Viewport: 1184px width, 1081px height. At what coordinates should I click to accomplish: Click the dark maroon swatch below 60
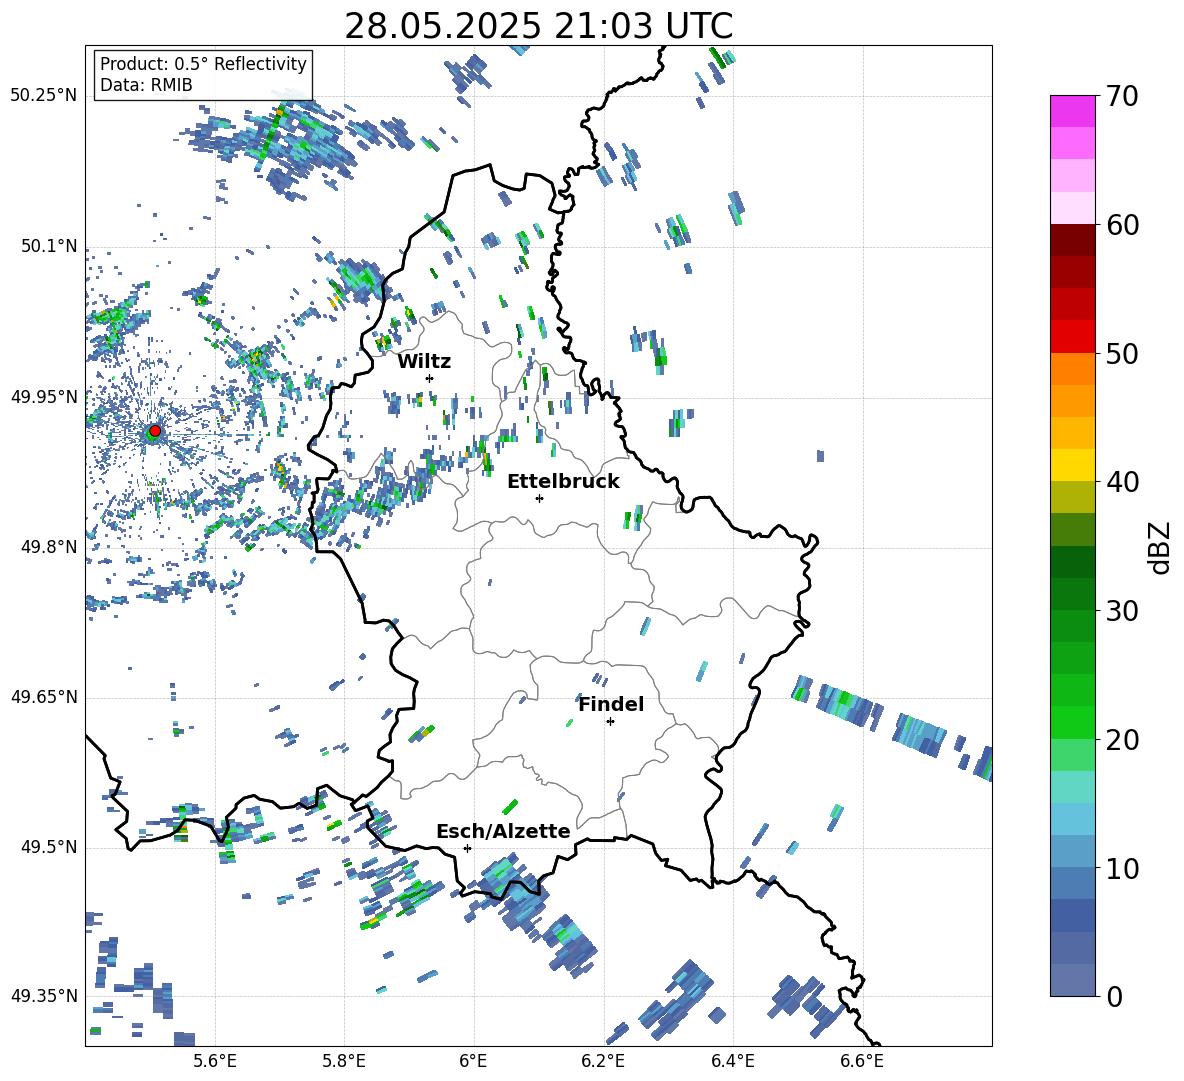click(1072, 240)
